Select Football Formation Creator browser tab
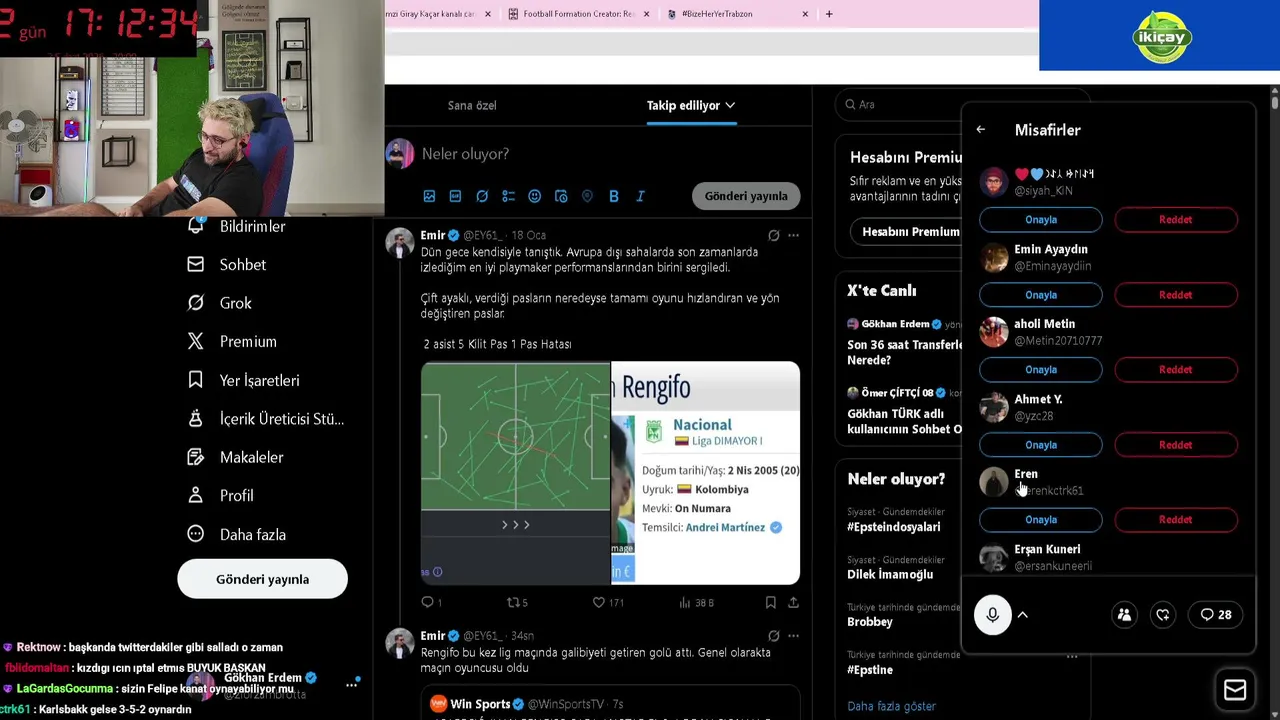This screenshot has height=720, width=1280. (578, 14)
